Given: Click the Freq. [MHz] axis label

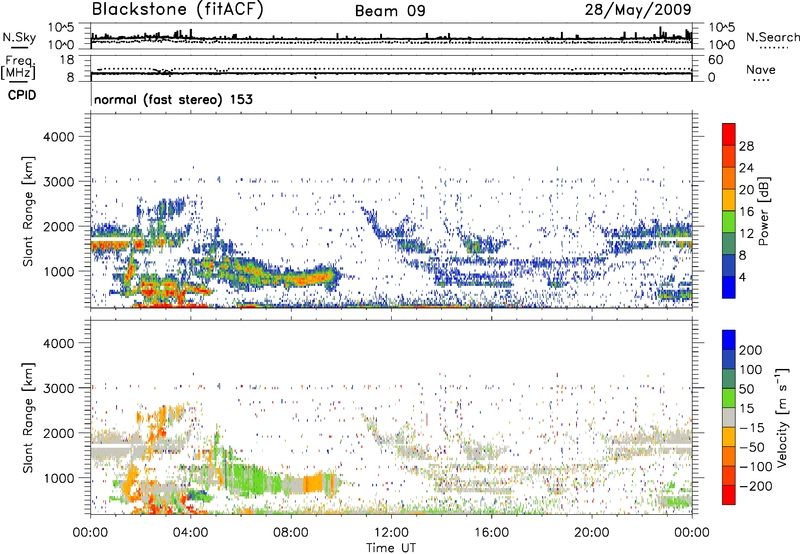Looking at the screenshot, I should pos(18,68).
